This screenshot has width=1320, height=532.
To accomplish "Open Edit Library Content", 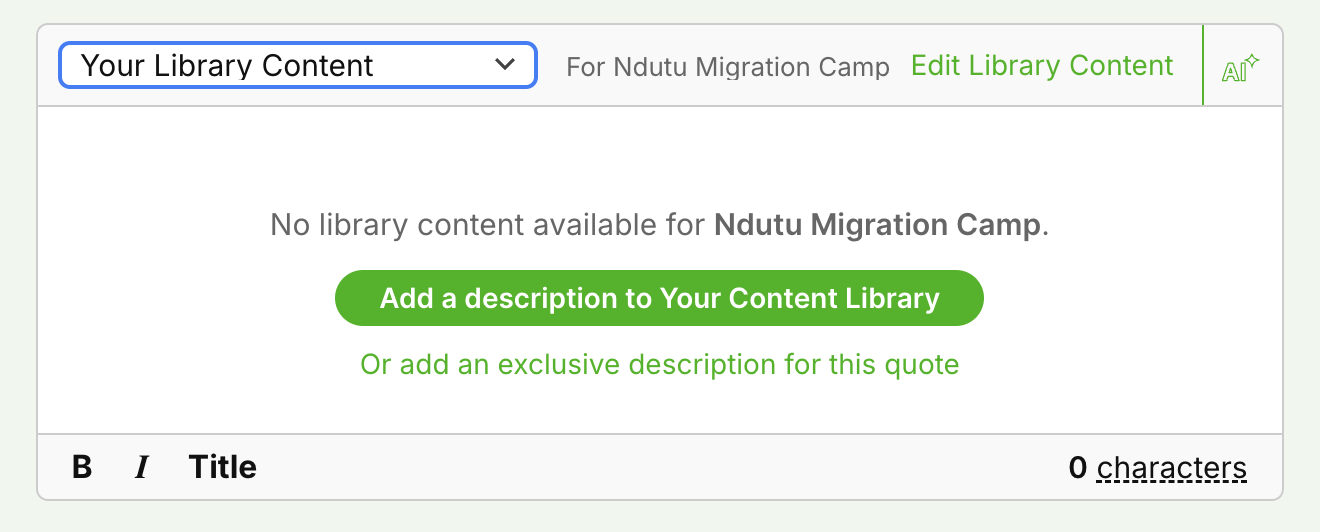I will (1042, 66).
